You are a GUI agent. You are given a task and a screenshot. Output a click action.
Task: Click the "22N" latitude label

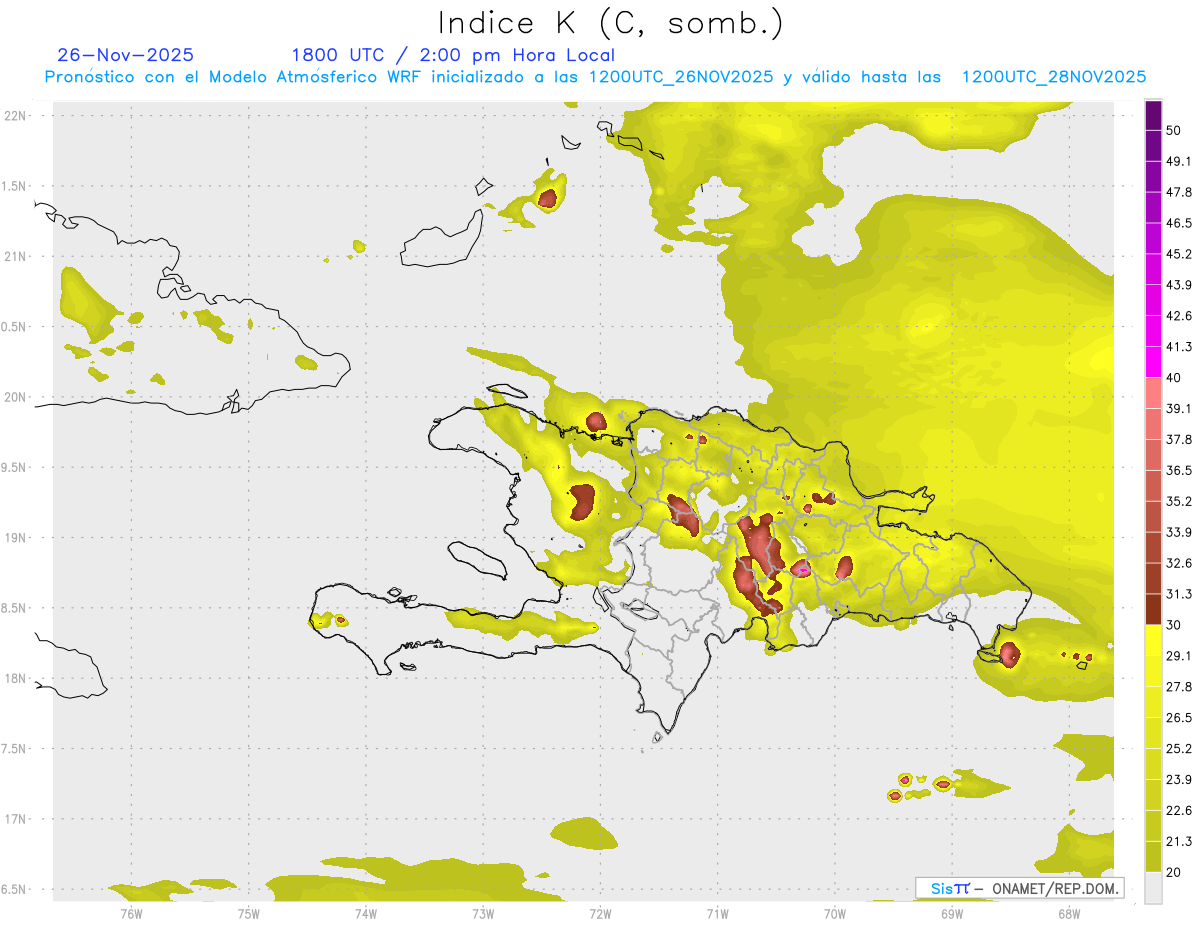click(16, 115)
